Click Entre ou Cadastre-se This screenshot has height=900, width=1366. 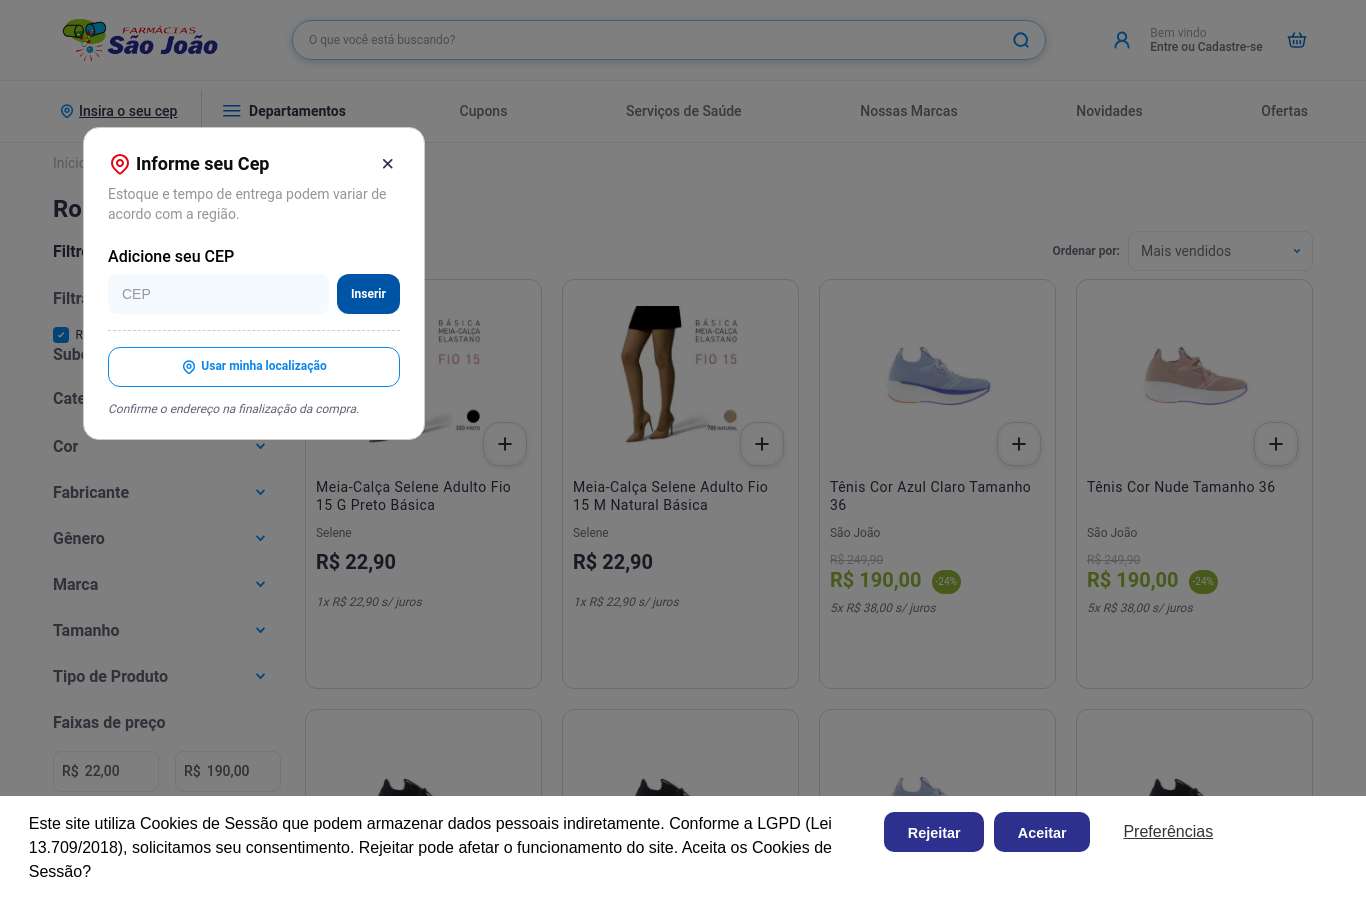[x=1206, y=47]
